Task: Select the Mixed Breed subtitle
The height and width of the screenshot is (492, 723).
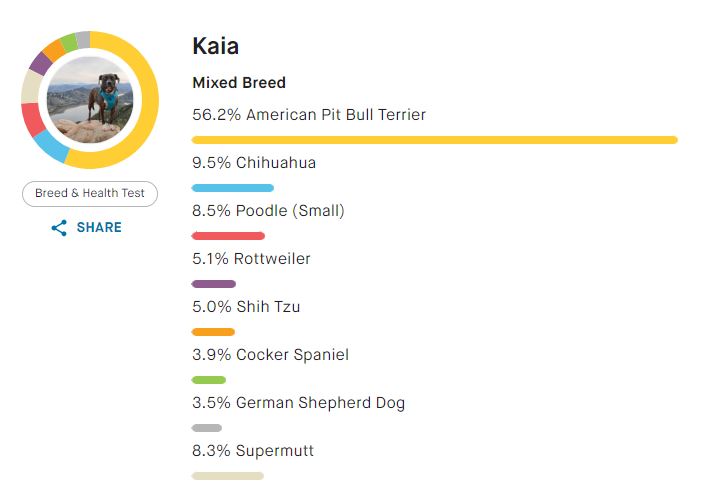Action: click(239, 83)
